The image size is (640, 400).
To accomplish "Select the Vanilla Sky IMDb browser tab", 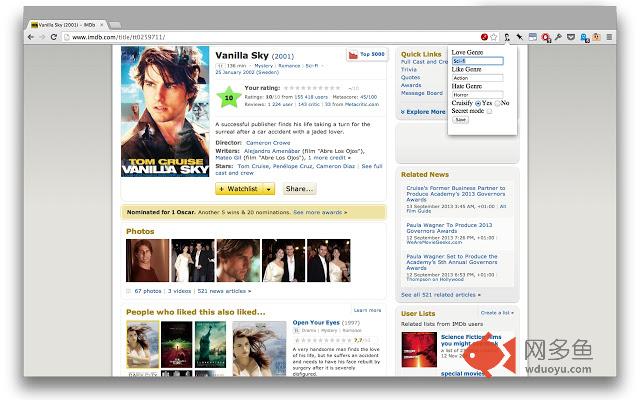I will pyautogui.click(x=67, y=25).
